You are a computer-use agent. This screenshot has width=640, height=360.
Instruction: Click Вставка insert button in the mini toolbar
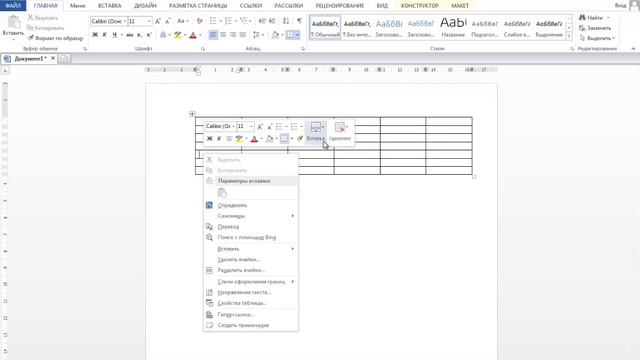point(316,132)
